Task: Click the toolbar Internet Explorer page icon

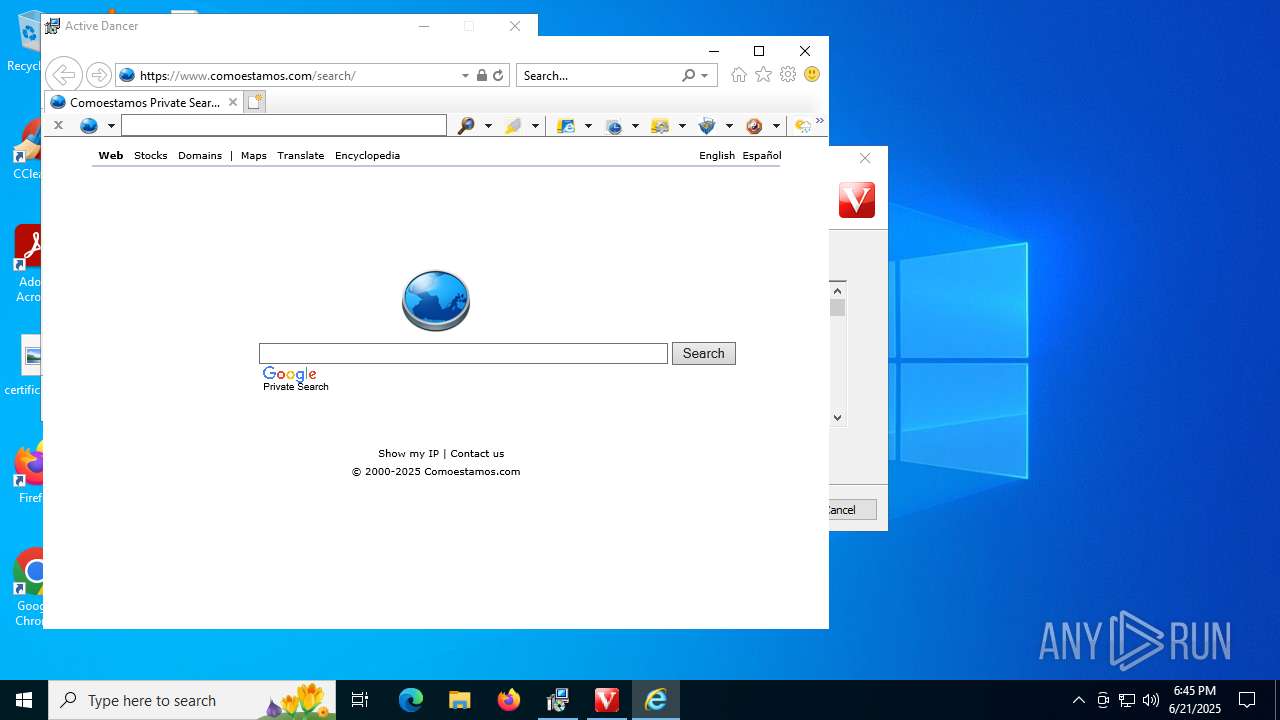Action: click(566, 126)
